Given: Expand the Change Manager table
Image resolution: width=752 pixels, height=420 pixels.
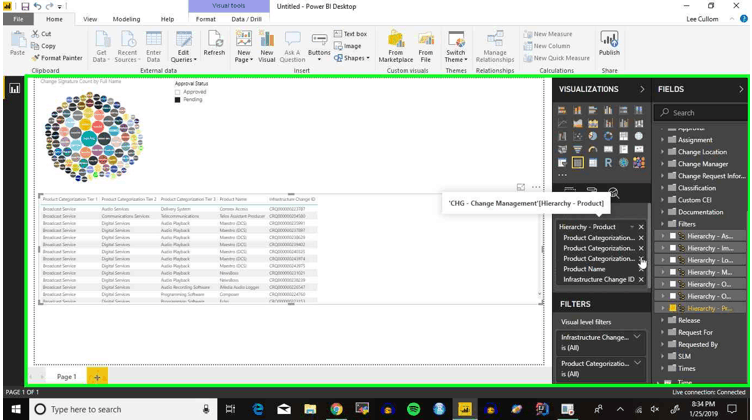Looking at the screenshot, I should (663, 164).
